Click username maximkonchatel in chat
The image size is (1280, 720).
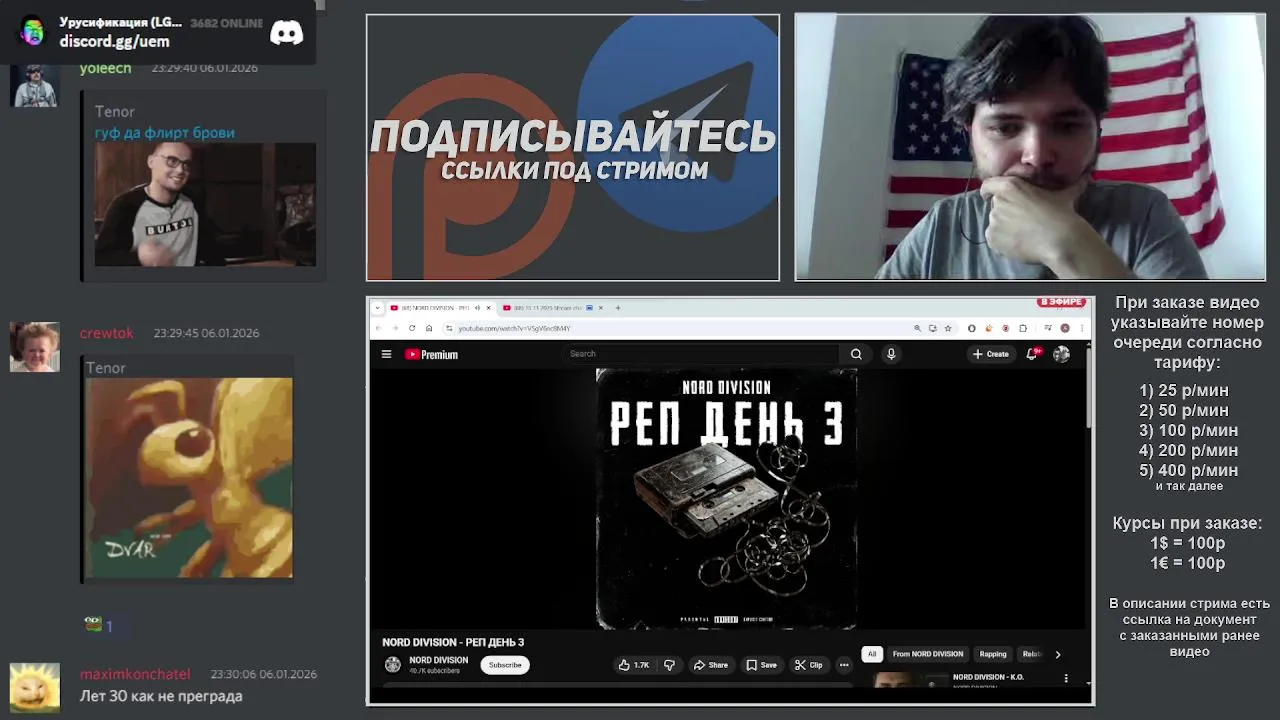click(x=135, y=674)
